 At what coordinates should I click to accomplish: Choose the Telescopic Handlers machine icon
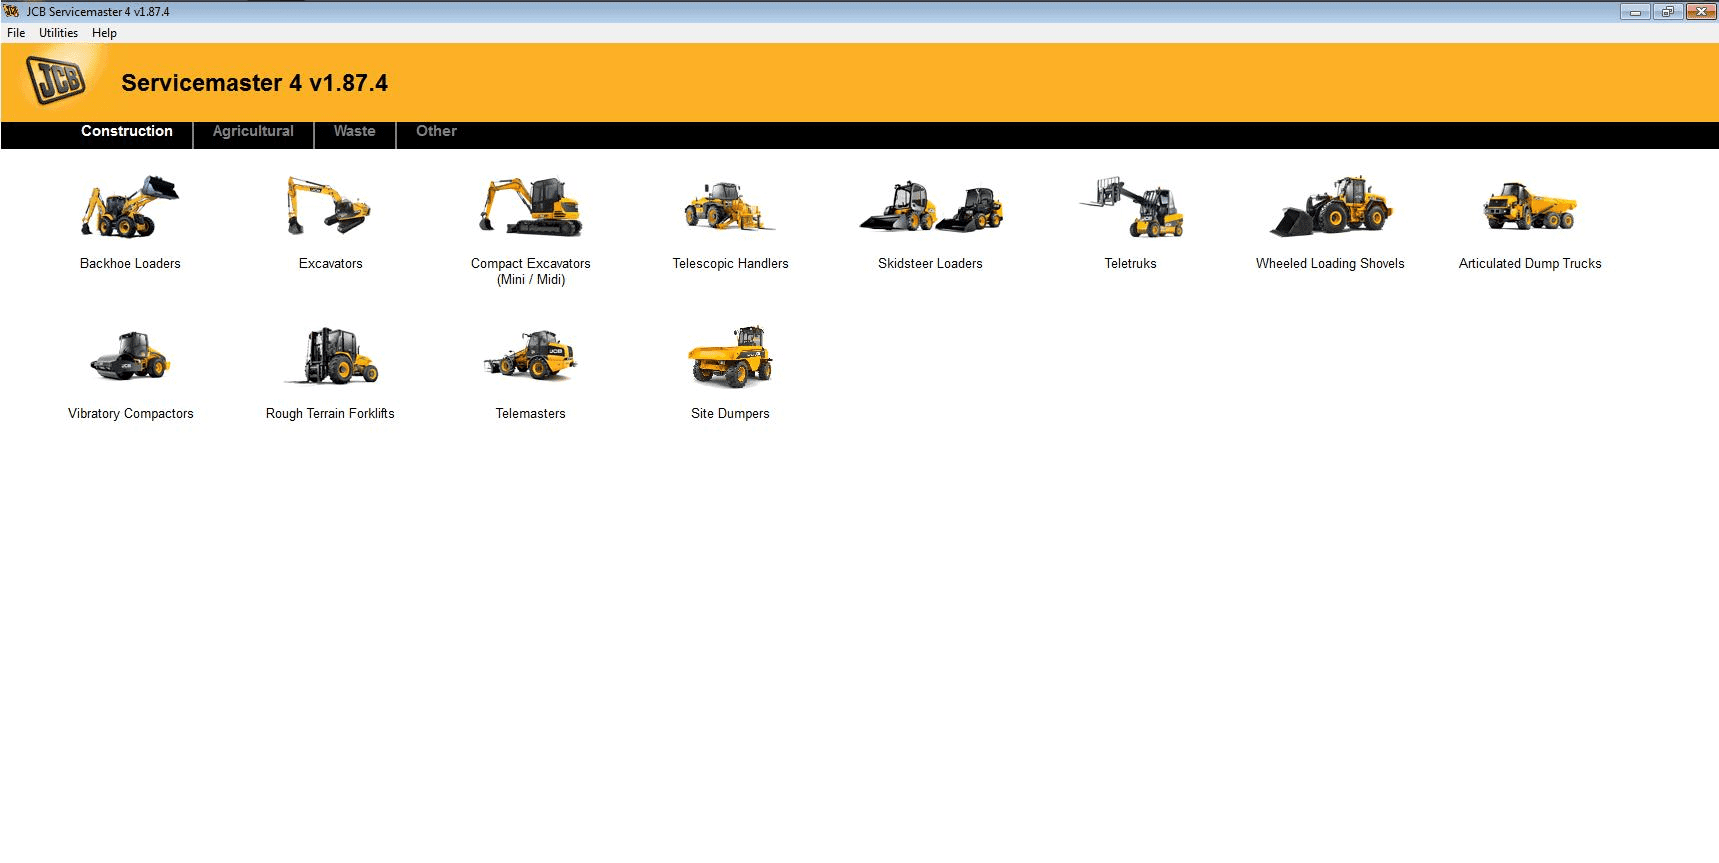[x=729, y=207]
